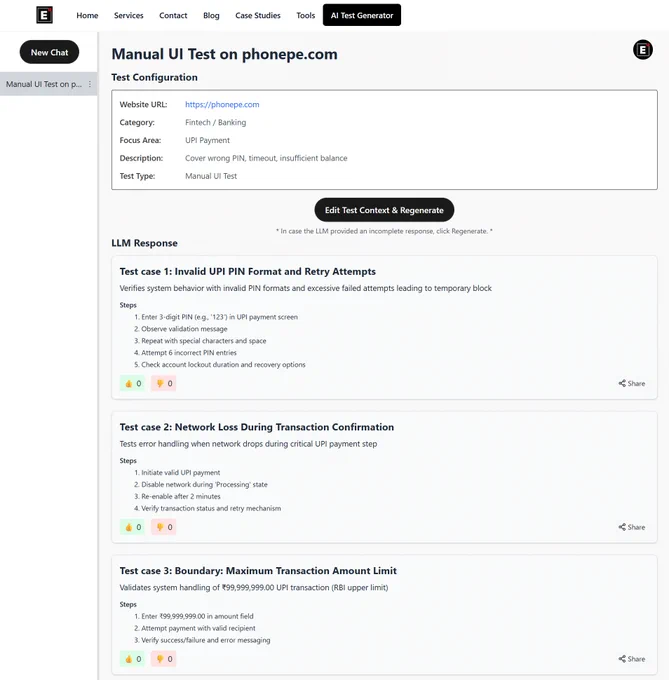Screen dimensions: 669x680
Task: Click the 'UPI Payment' focus area value
Action: tap(207, 140)
